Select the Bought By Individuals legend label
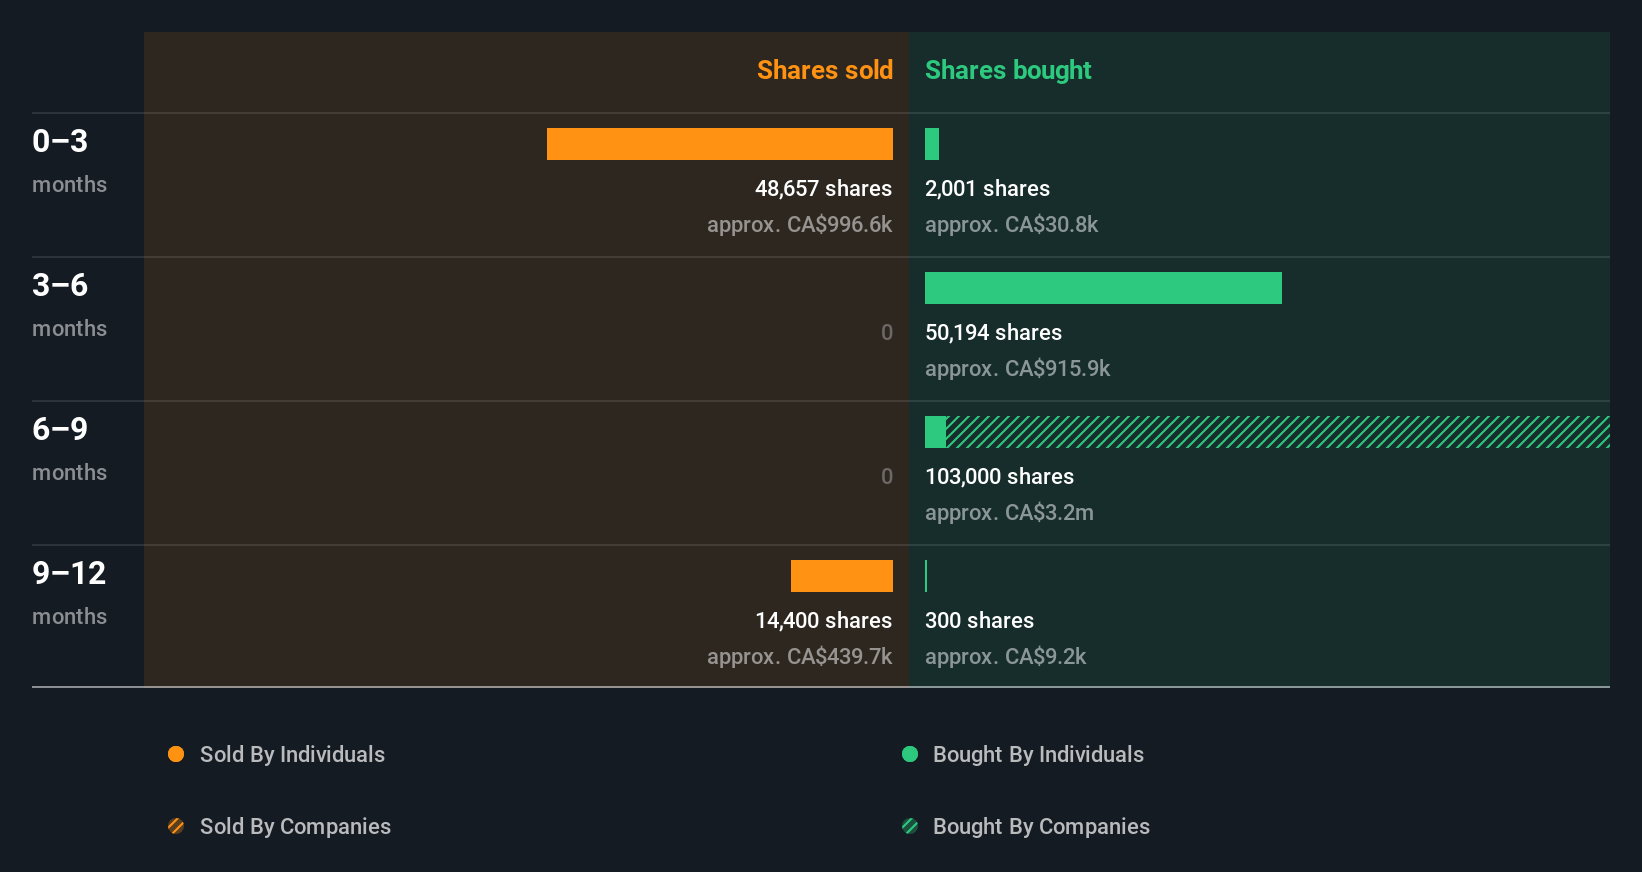Screen dimensions: 1642x872 (x=1038, y=754)
